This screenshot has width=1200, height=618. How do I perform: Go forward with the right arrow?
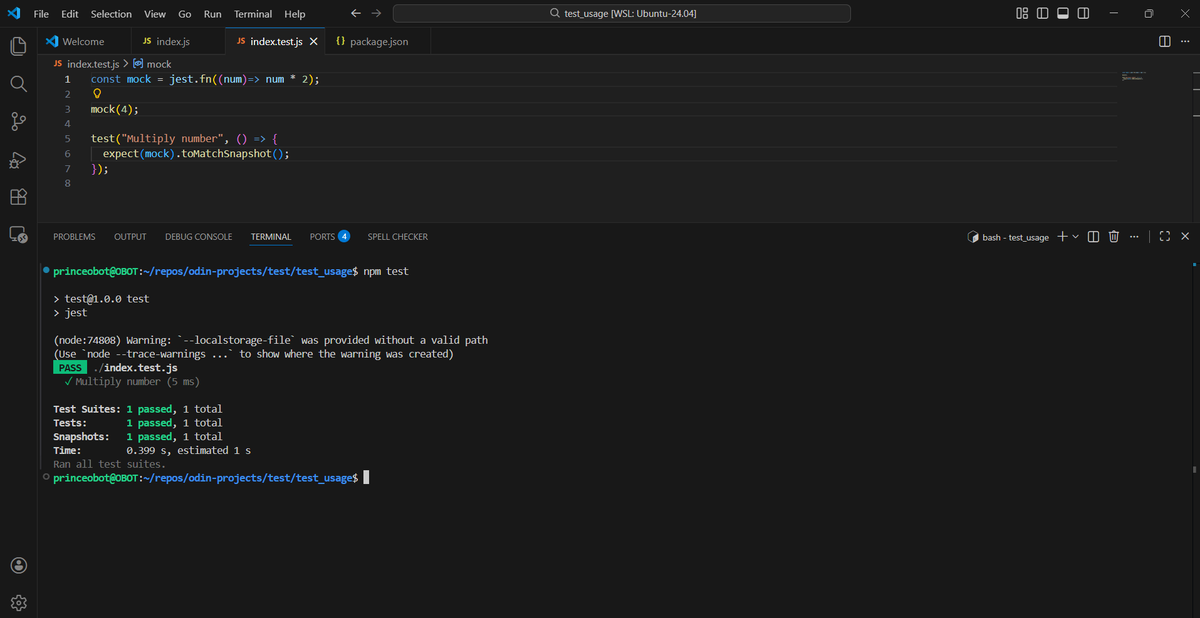pyautogui.click(x=376, y=13)
